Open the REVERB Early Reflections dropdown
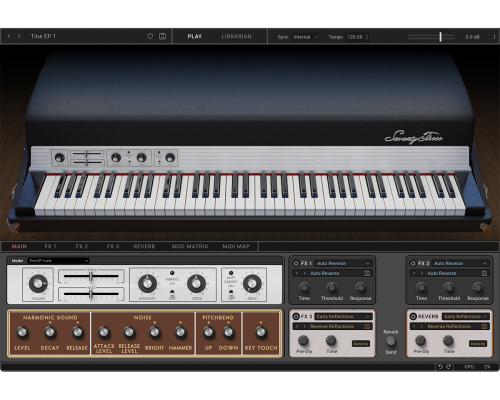This screenshot has height=400, width=500. point(465,316)
